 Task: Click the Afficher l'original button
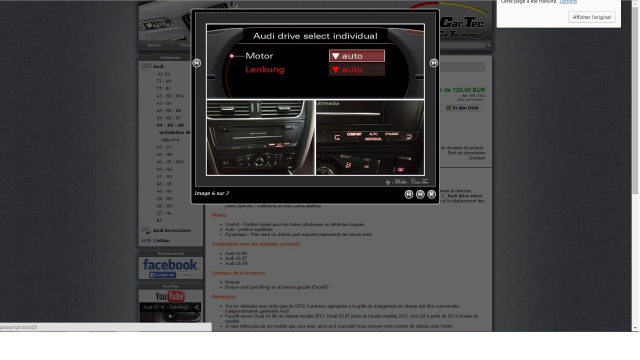point(591,17)
